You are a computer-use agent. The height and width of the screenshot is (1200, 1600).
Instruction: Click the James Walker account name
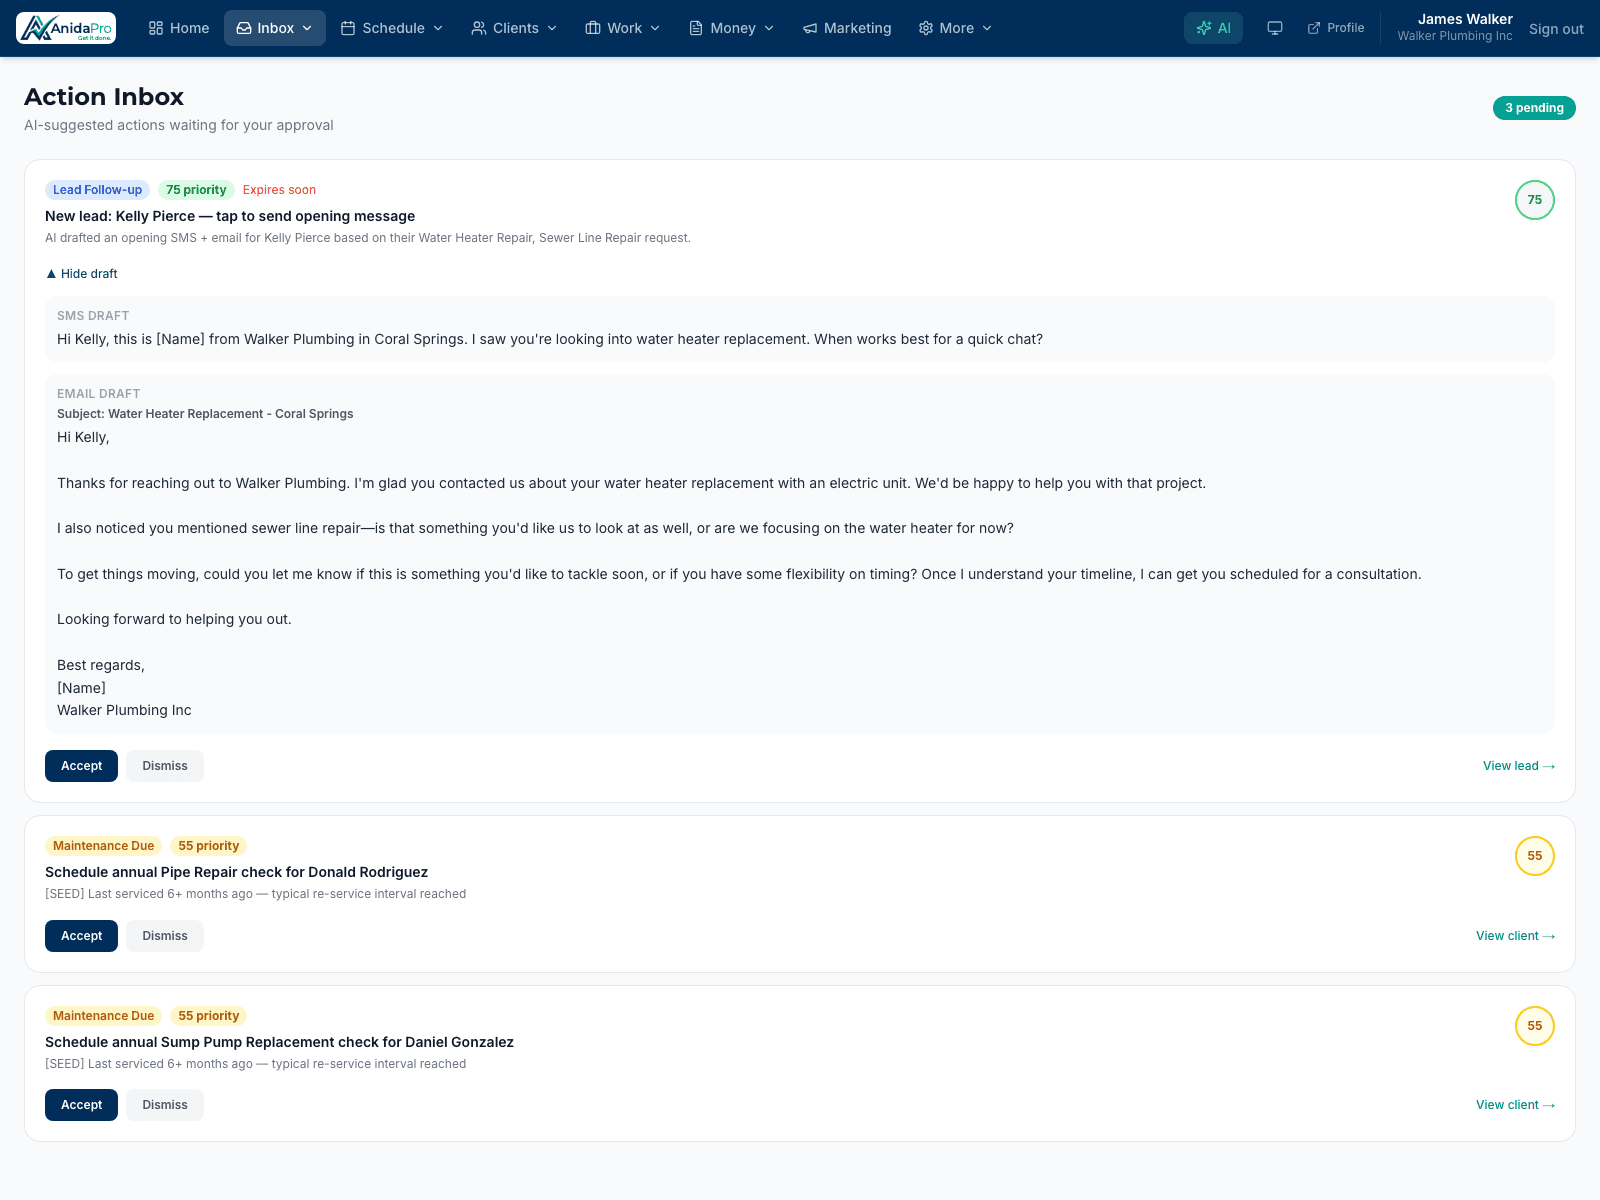(x=1465, y=19)
